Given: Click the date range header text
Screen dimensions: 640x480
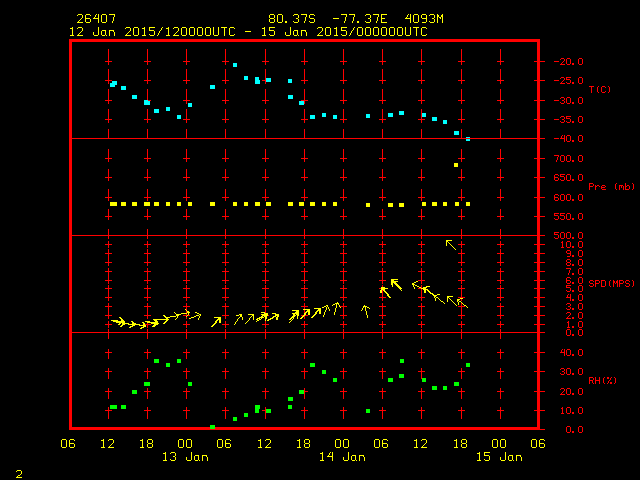Looking at the screenshot, I should pos(248,32).
